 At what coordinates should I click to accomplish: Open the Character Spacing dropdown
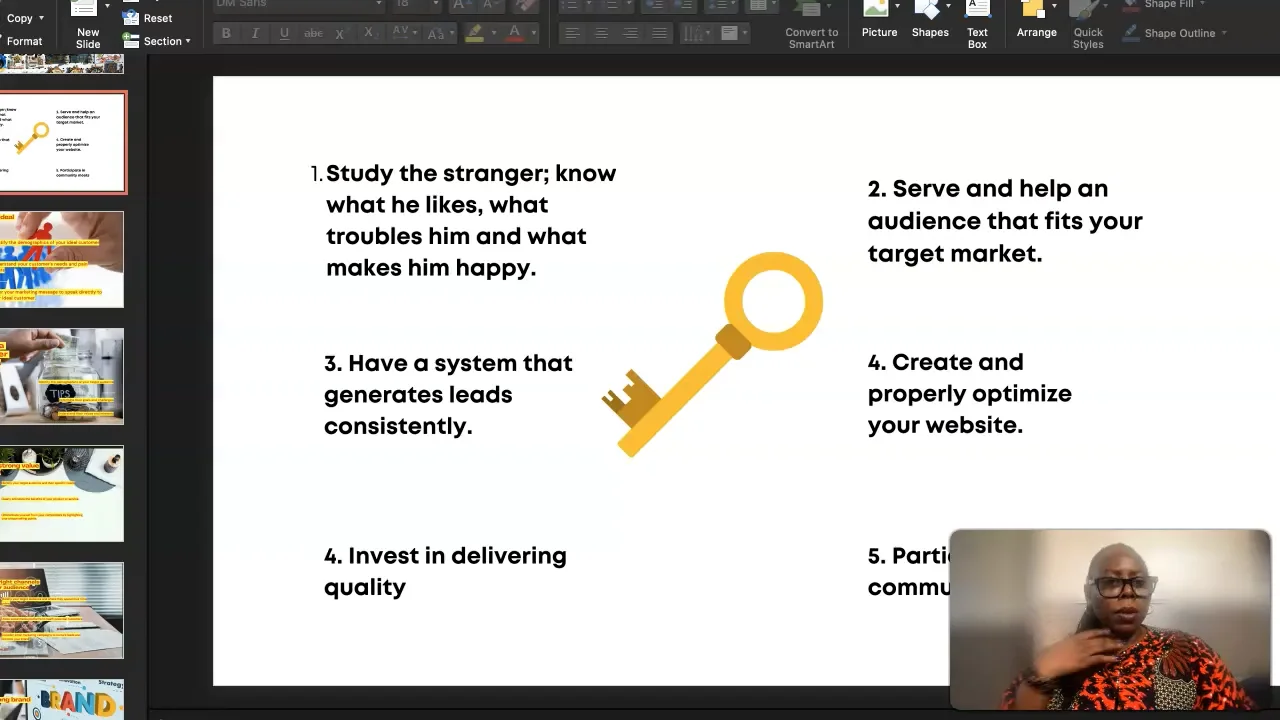tap(403, 33)
